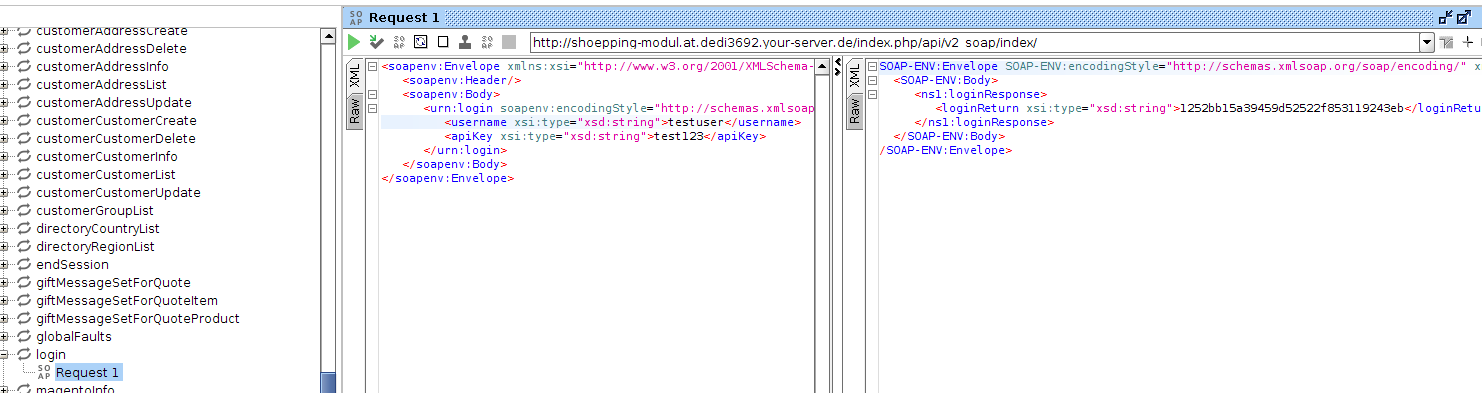Click the plus icon beside endpoint field
The image size is (1482, 393).
coord(1468,42)
